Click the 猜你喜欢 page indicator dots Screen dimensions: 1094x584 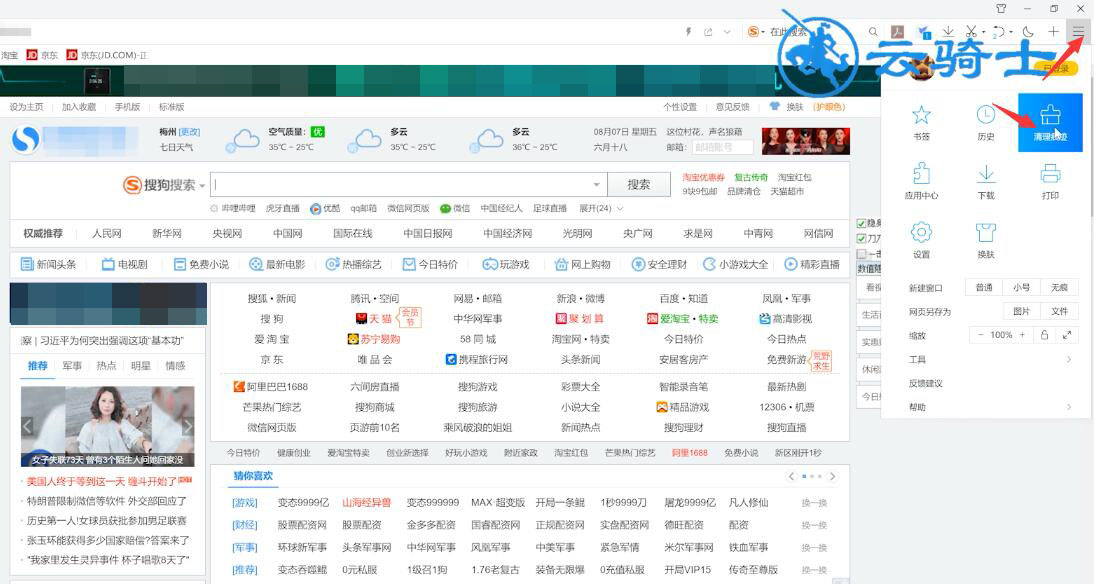[x=811, y=477]
